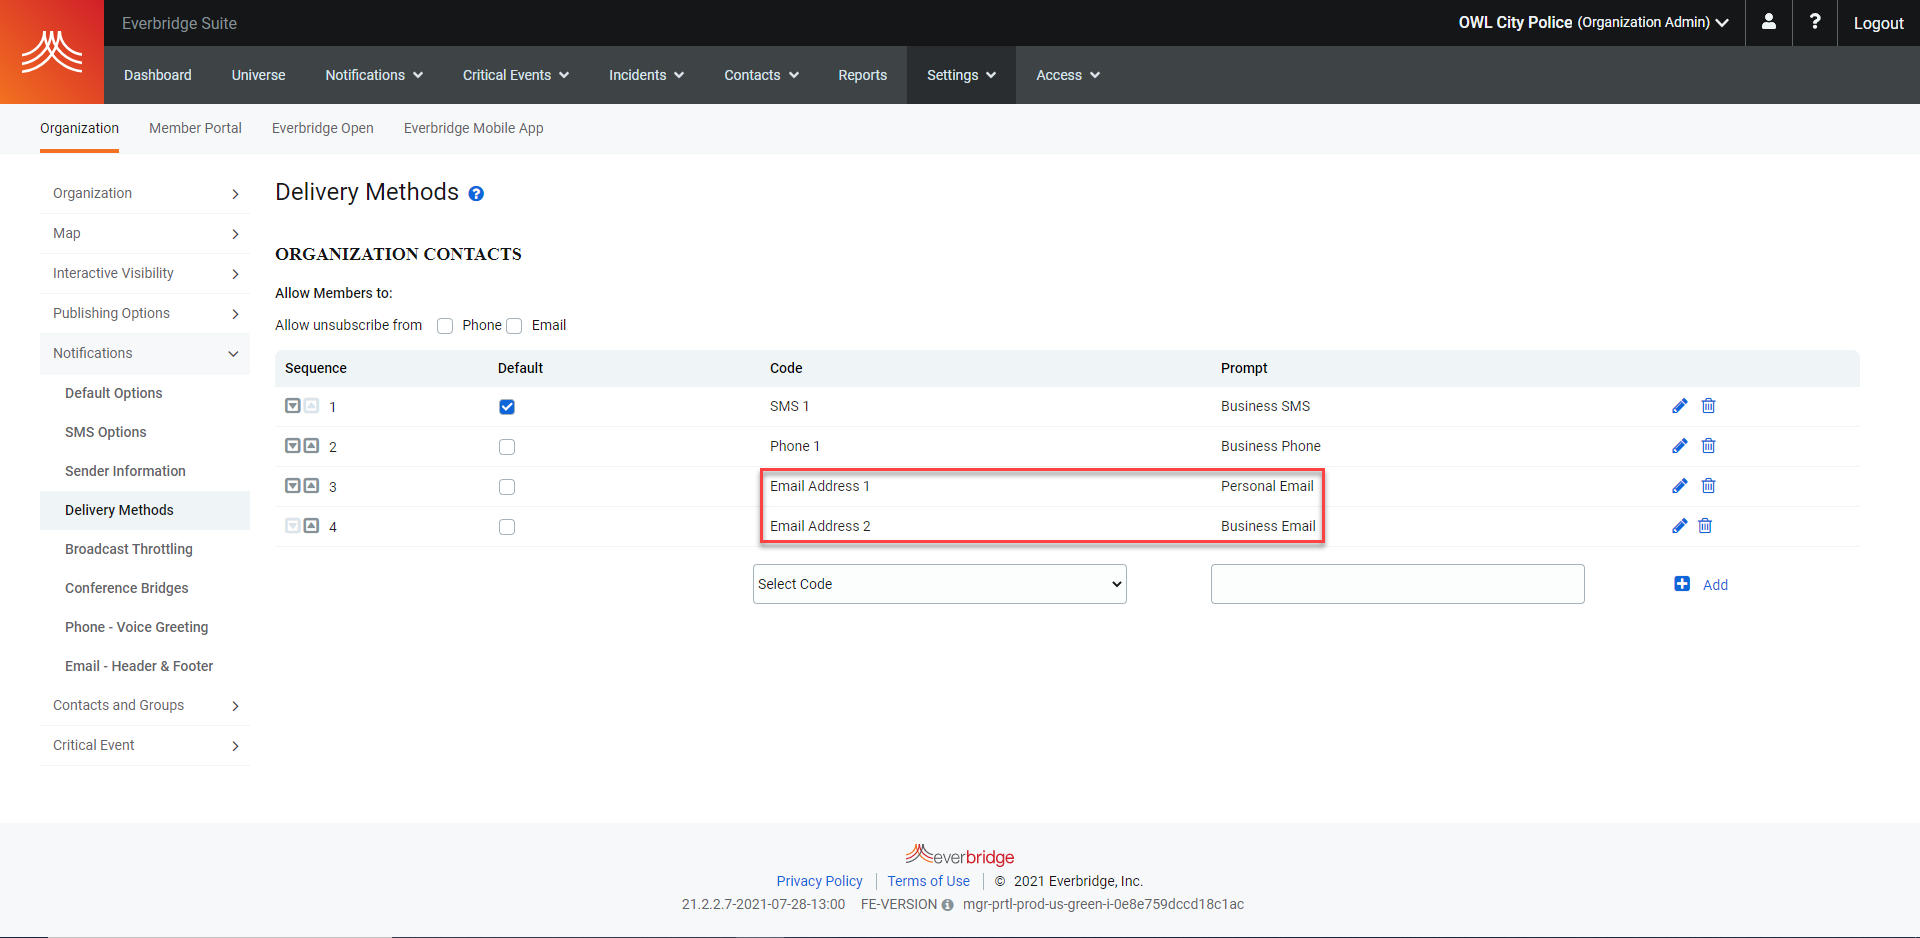1920x938 pixels.
Task: Switch to Everbridge Mobile App tab
Action: pyautogui.click(x=473, y=128)
